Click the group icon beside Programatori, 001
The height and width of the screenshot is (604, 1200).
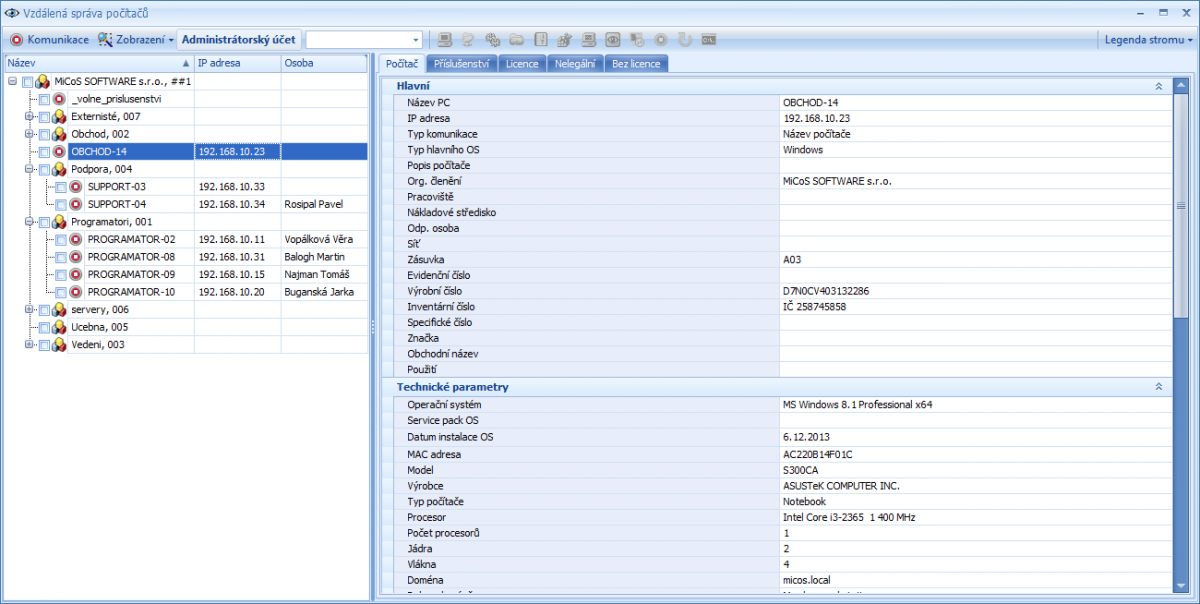coord(59,222)
